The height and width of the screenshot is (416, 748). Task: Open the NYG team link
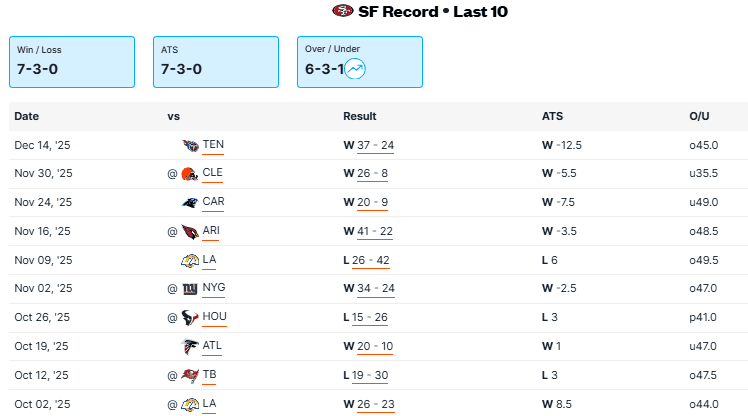pyautogui.click(x=214, y=290)
